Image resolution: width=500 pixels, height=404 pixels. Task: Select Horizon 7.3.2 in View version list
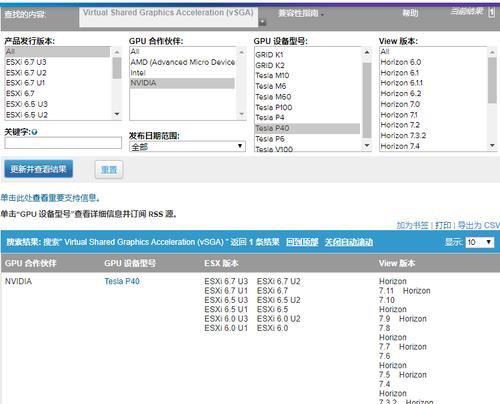click(x=433, y=136)
